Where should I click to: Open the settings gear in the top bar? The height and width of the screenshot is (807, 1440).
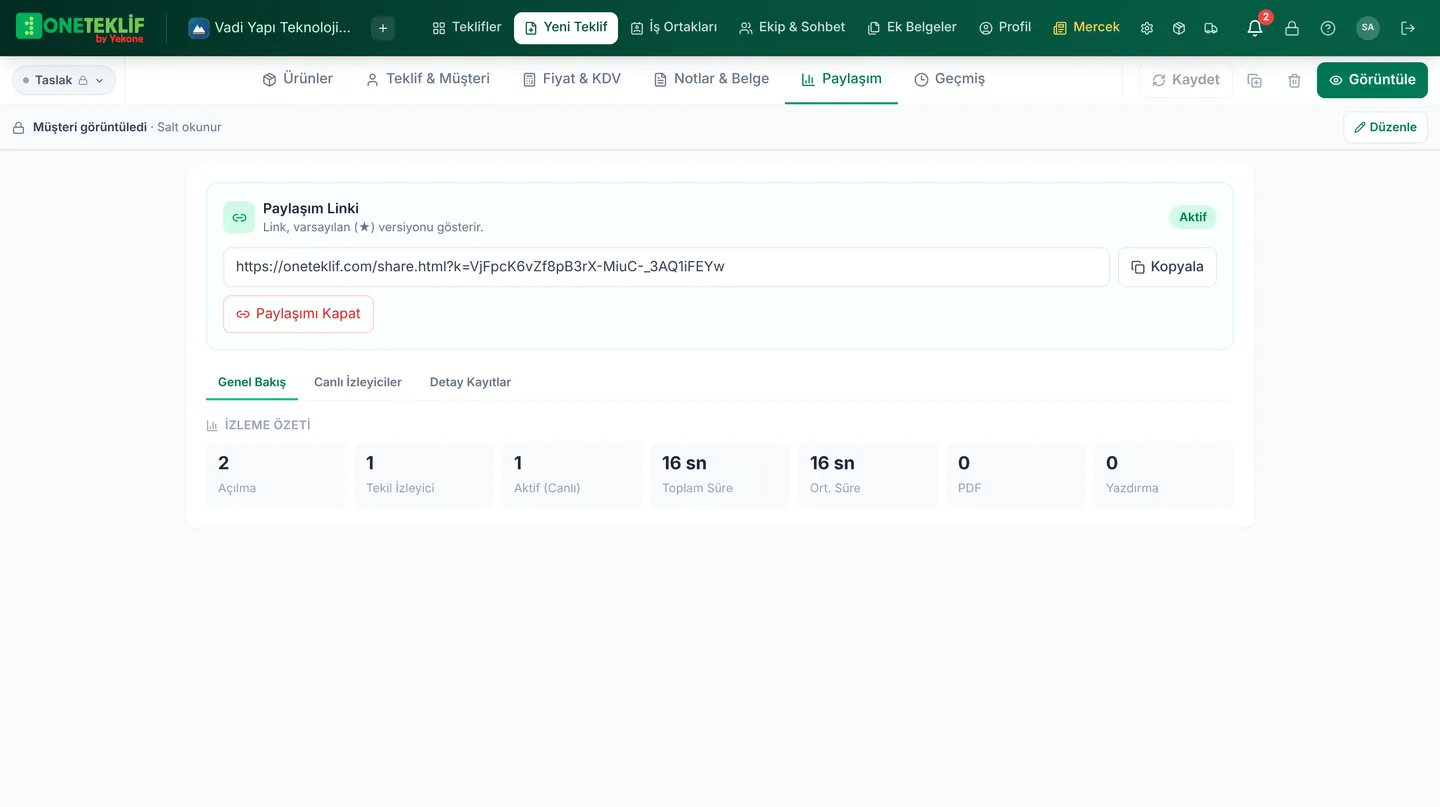[x=1147, y=28]
